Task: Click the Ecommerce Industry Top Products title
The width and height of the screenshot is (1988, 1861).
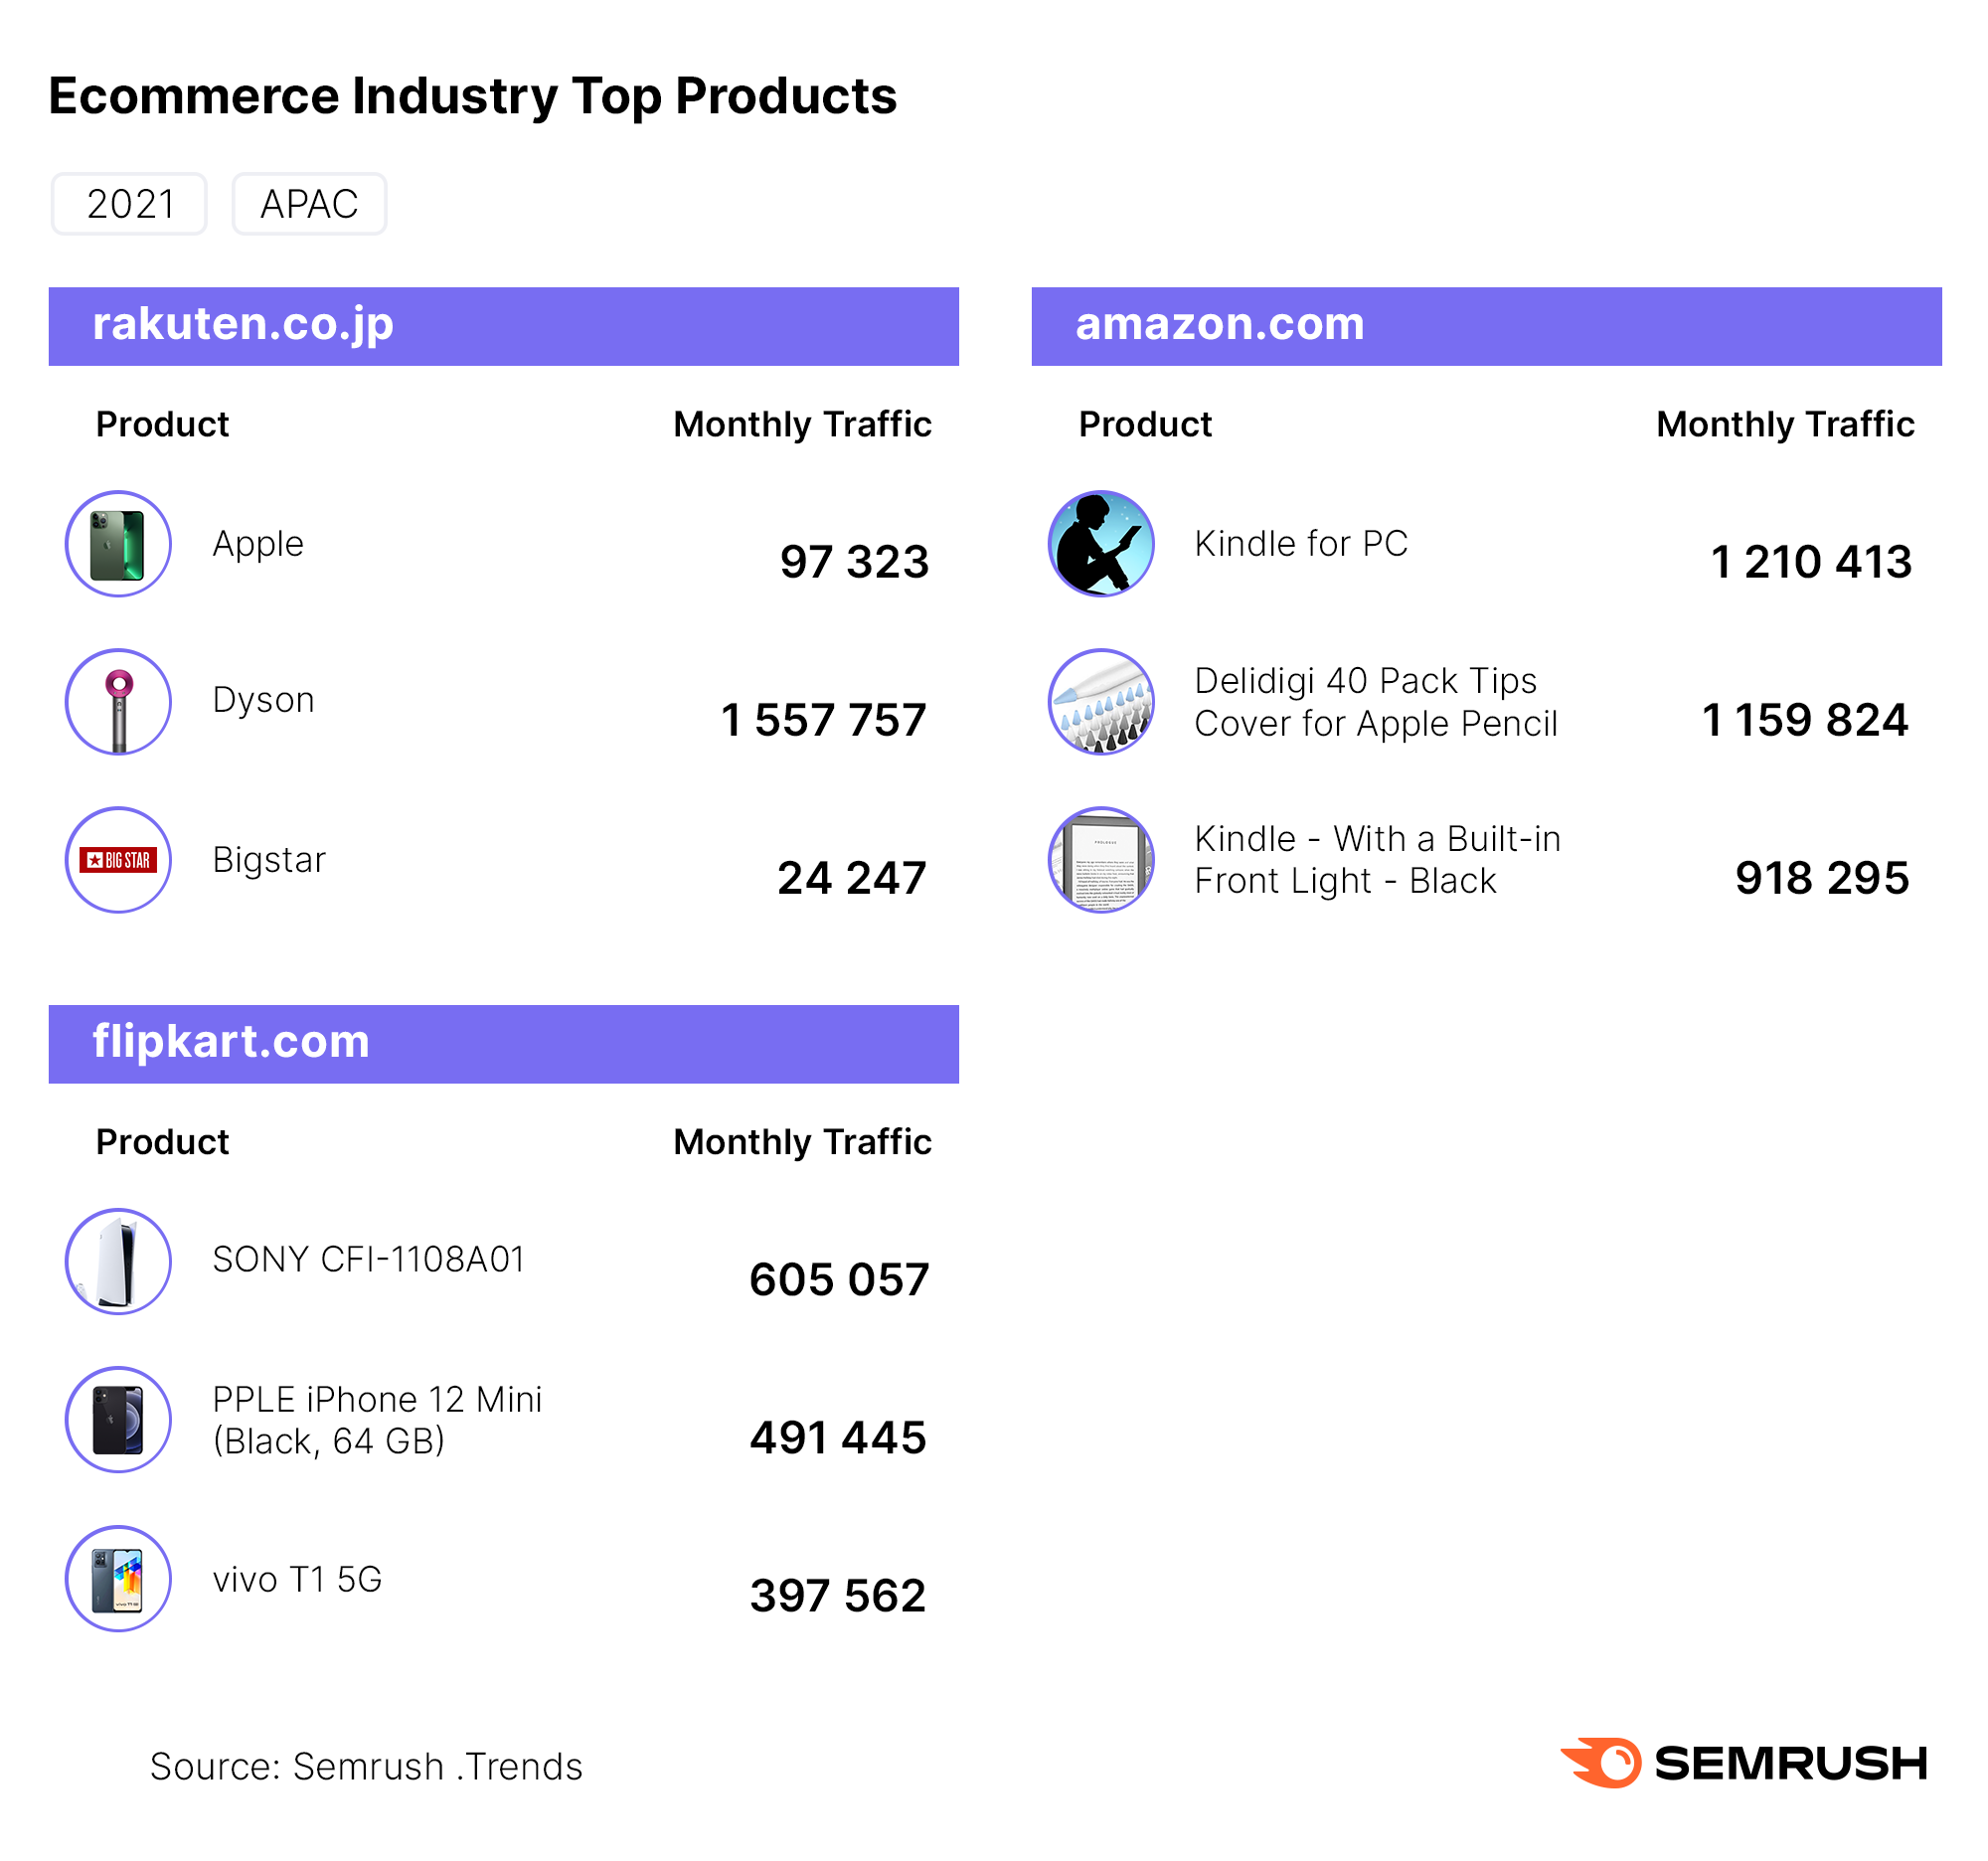Action: point(472,97)
